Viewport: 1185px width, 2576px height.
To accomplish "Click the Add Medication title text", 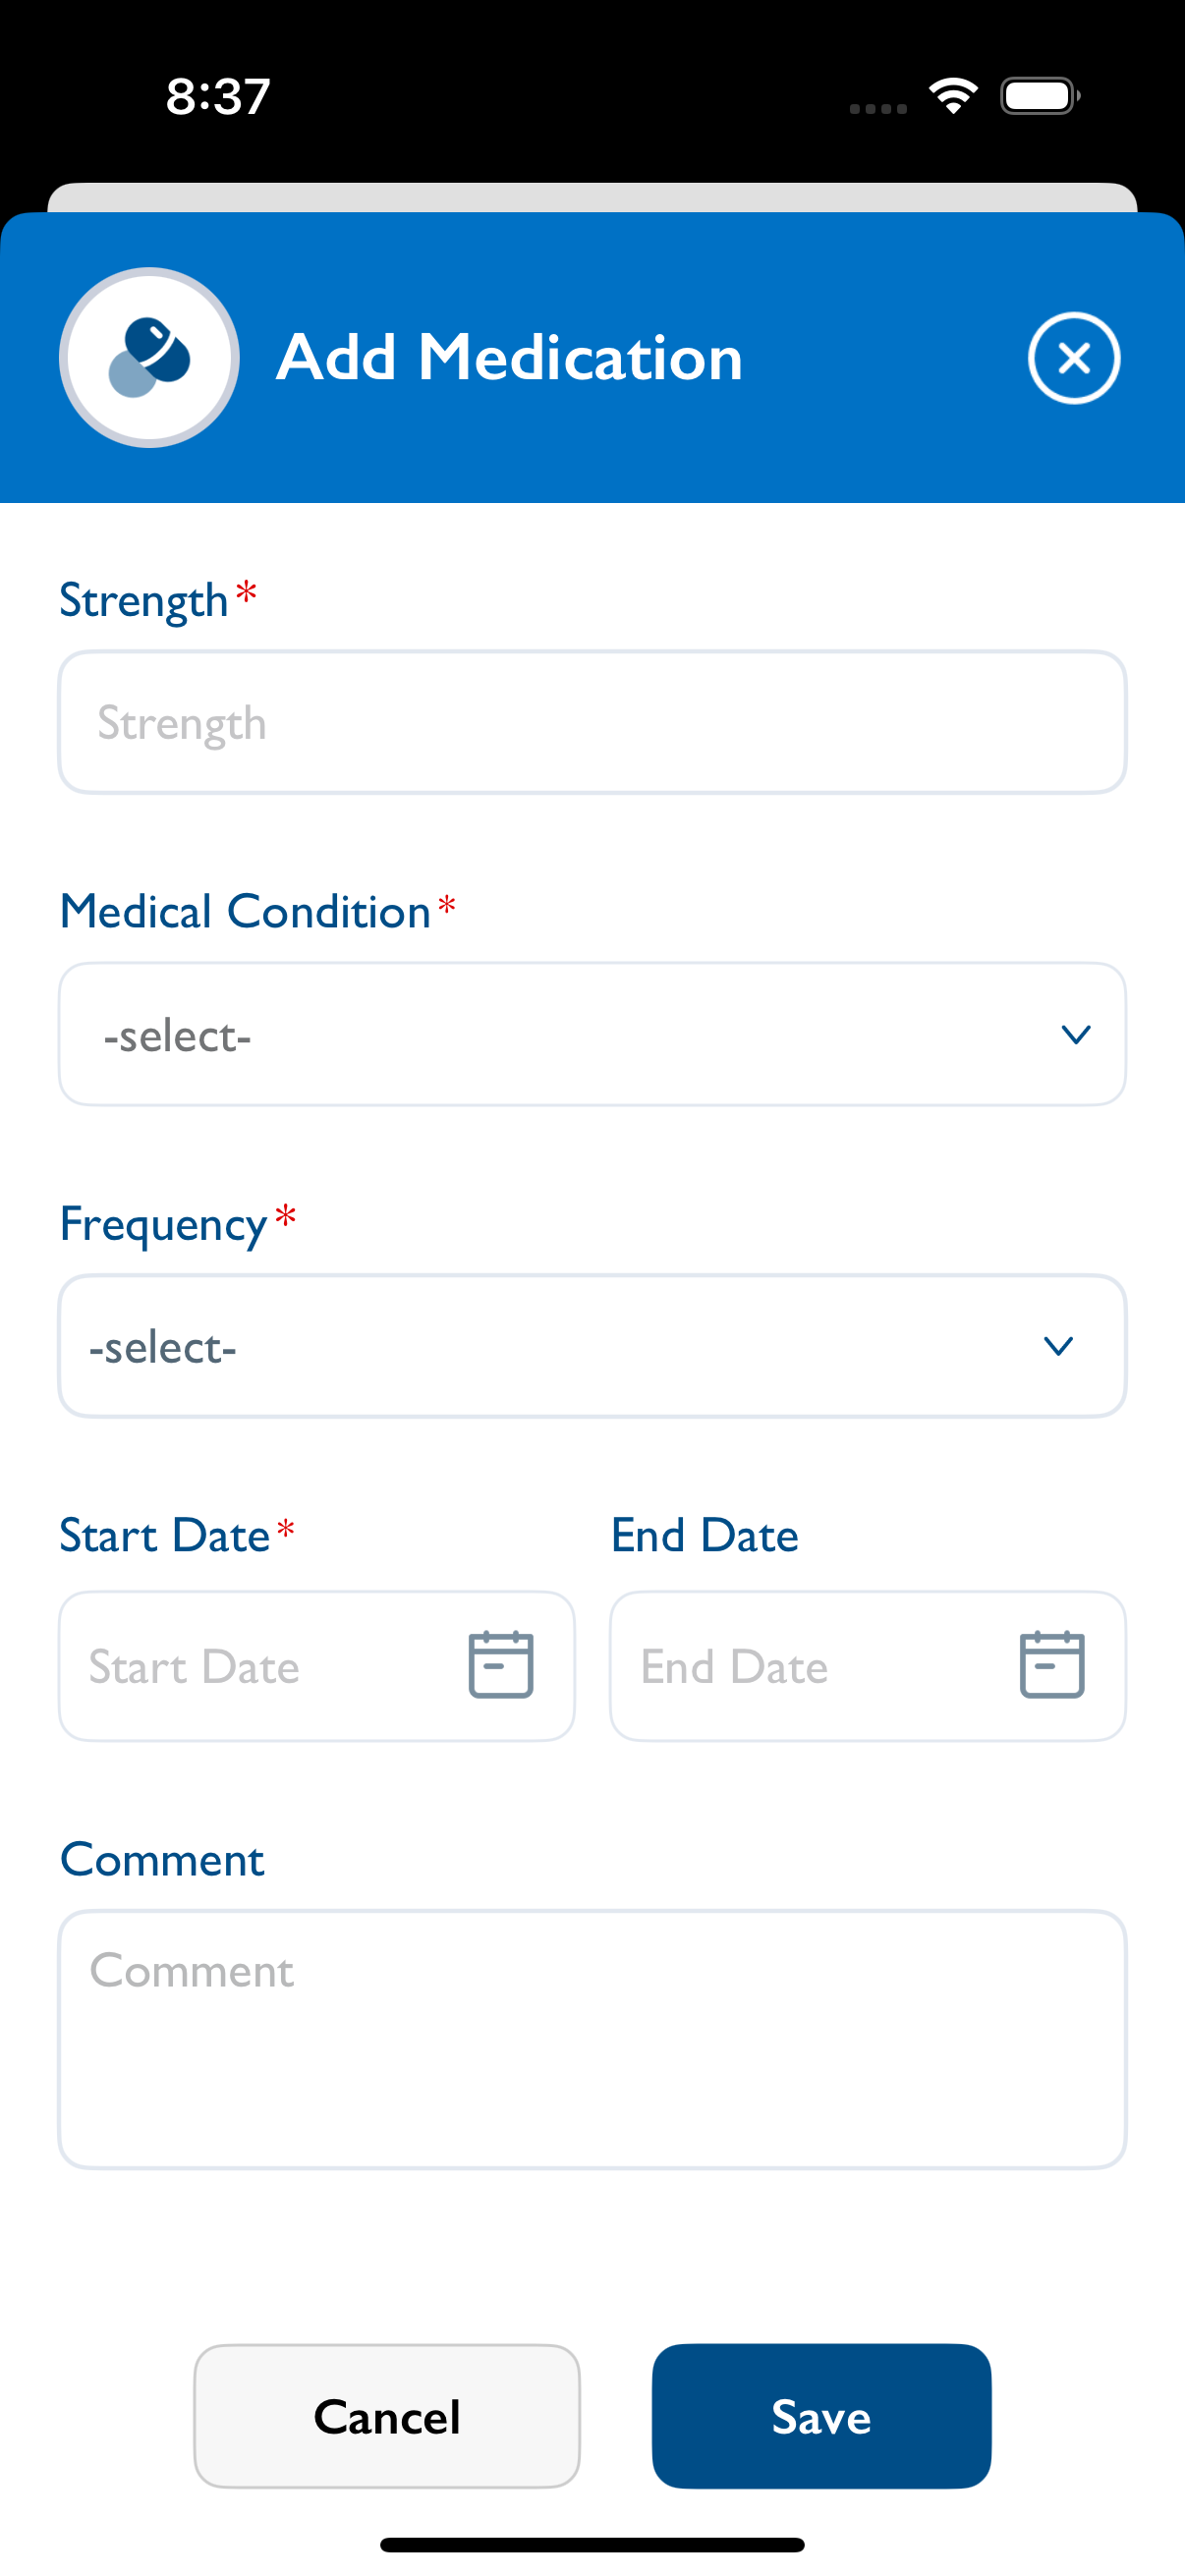I will 509,358.
